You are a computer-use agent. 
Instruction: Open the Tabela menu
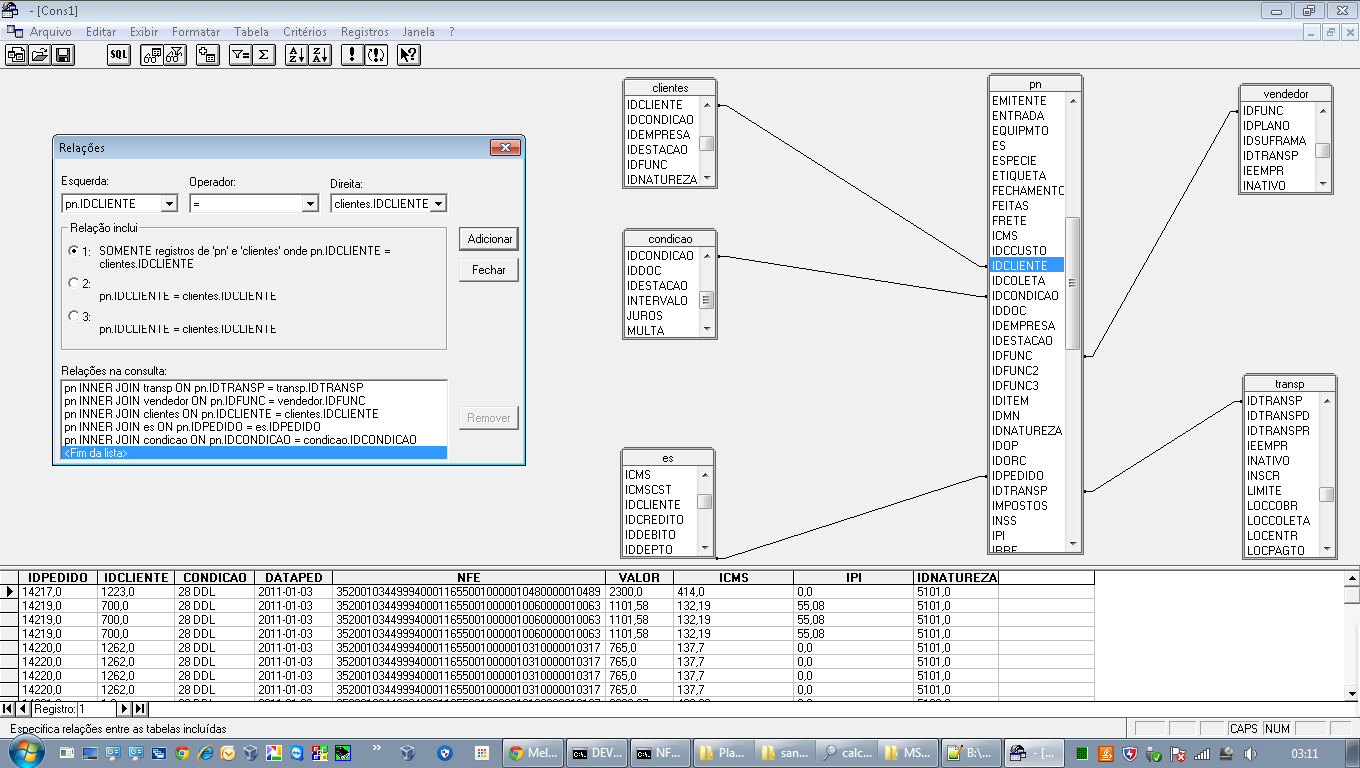click(251, 32)
